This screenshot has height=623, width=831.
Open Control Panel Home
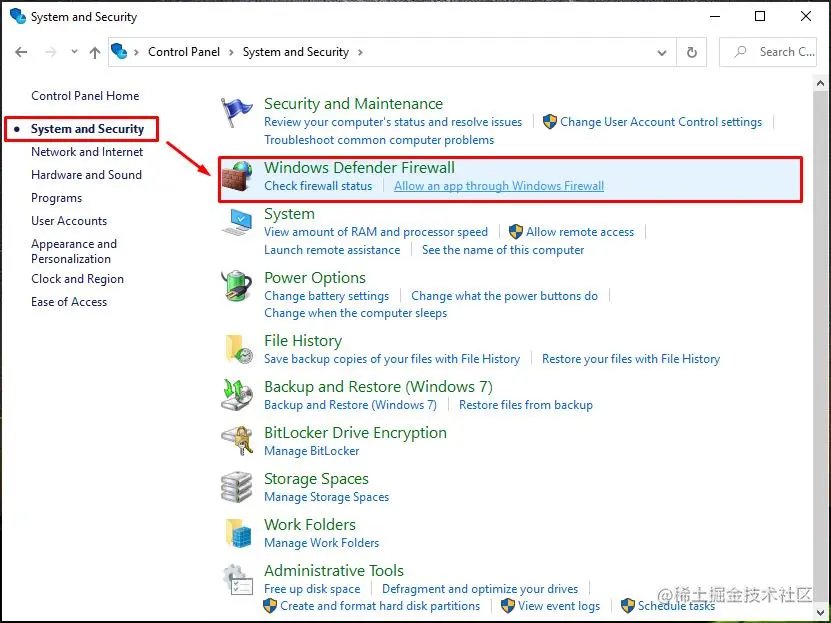(x=85, y=96)
